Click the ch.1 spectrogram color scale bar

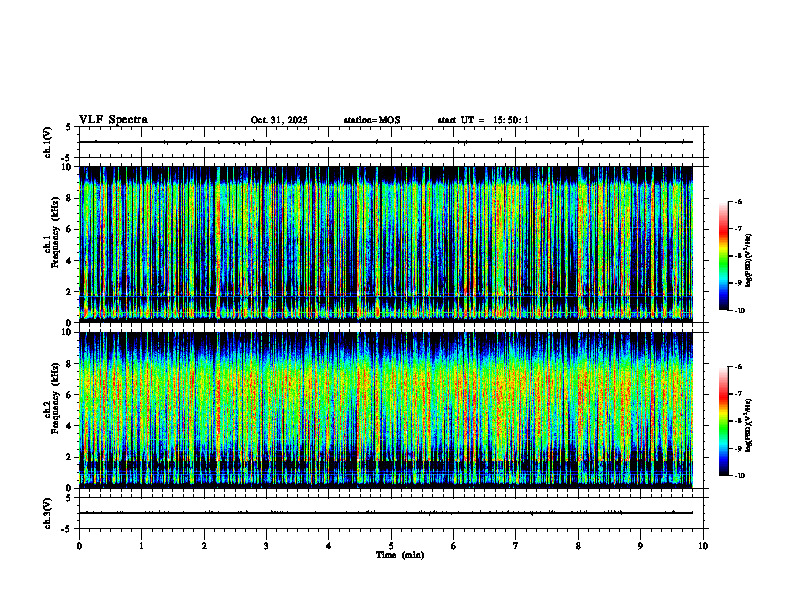click(x=724, y=256)
